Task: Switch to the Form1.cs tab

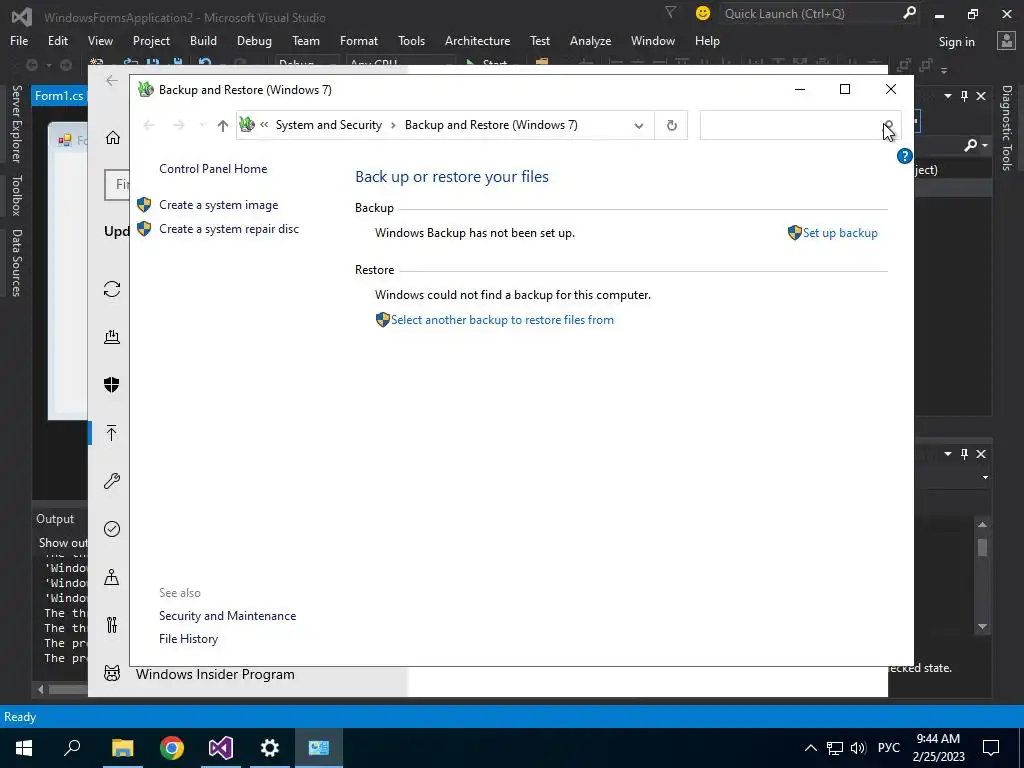Action: 59,96
